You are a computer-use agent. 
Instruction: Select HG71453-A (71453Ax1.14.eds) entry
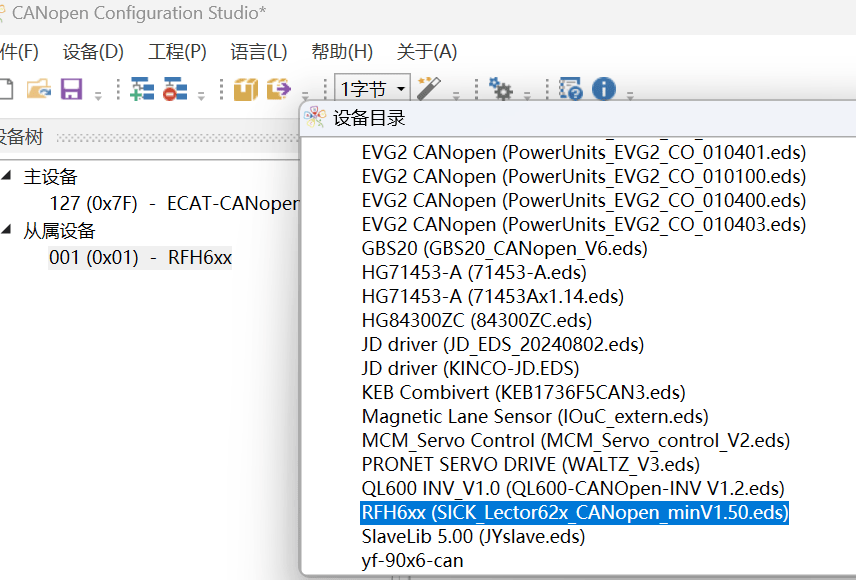[x=492, y=297]
